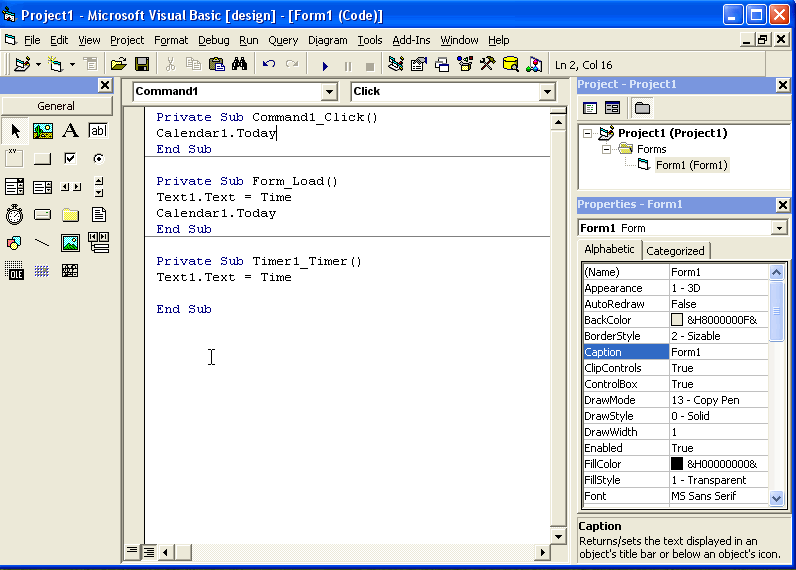Image resolution: width=796 pixels, height=570 pixels.
Task: Click the Save Project disk icon
Action: (142, 64)
